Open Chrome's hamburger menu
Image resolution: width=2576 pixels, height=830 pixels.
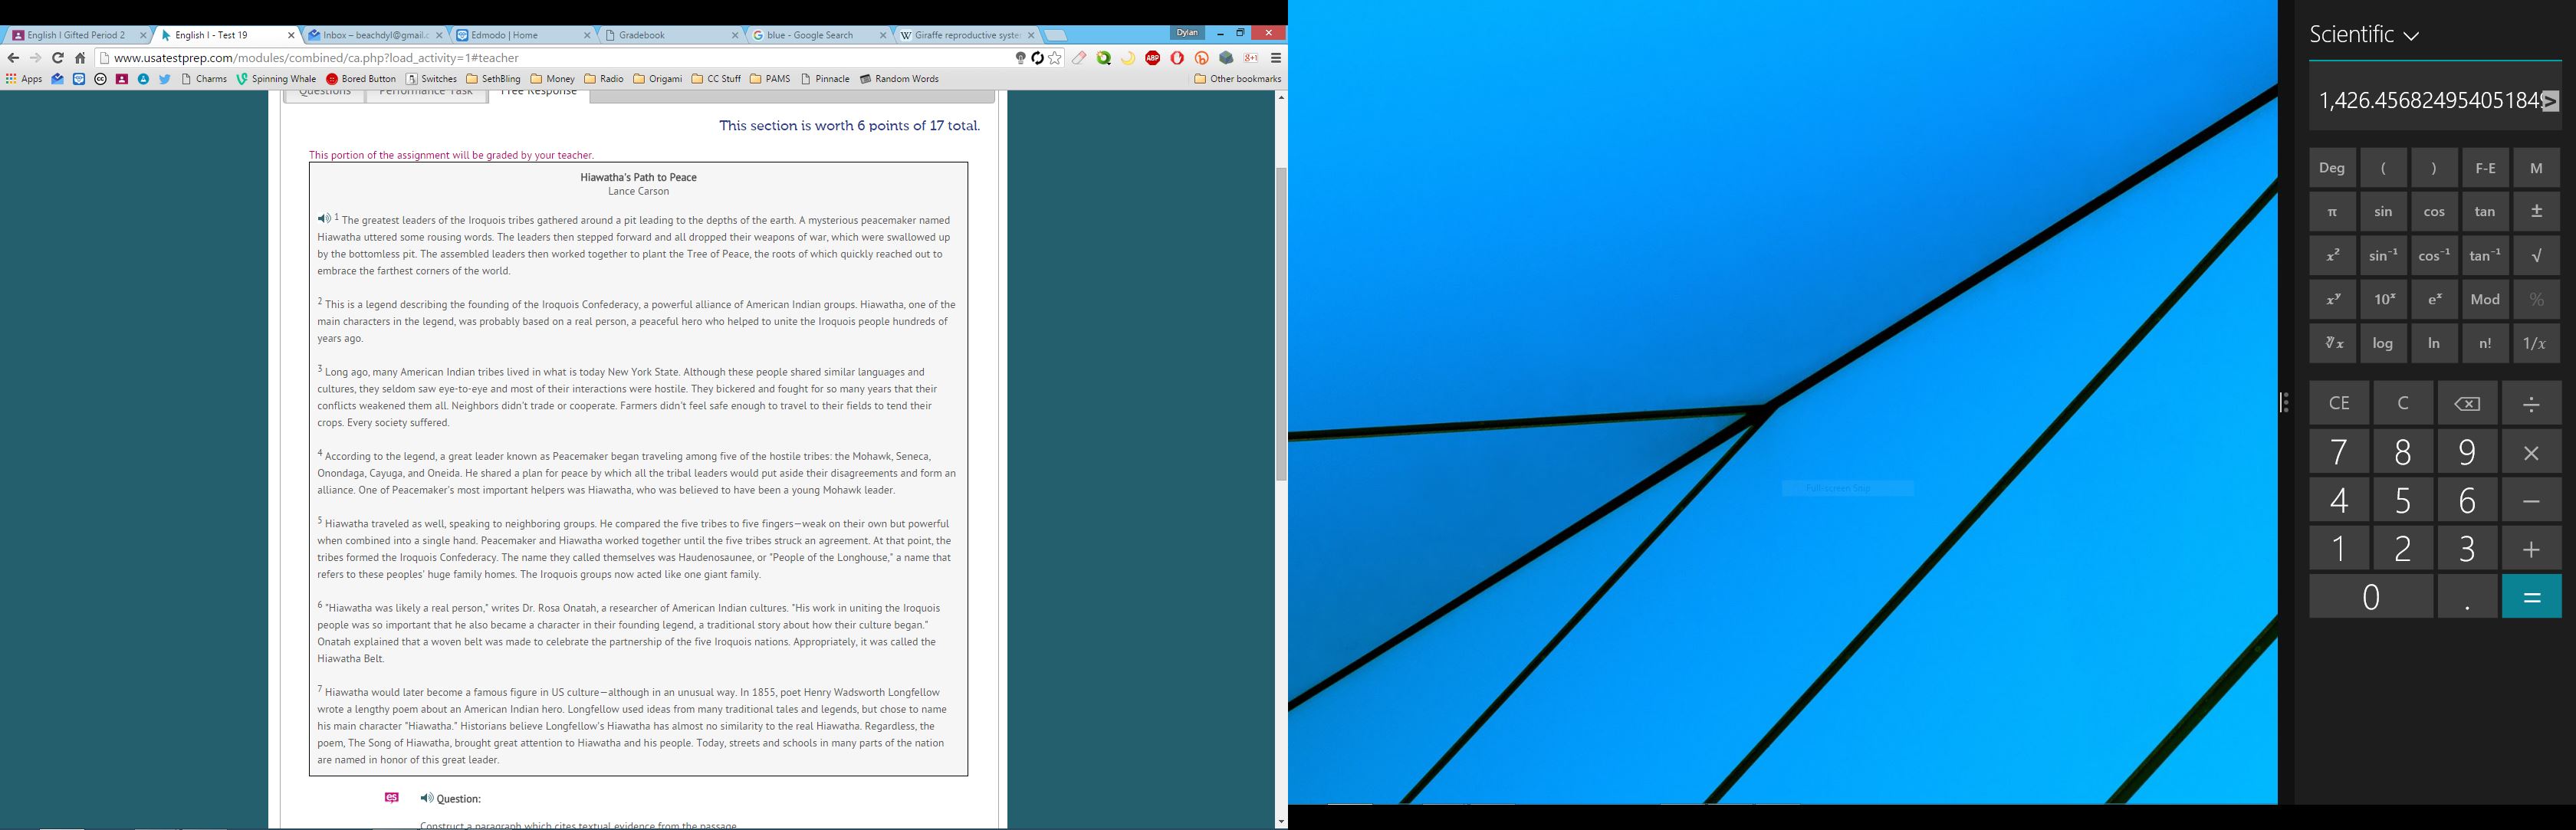1276,58
